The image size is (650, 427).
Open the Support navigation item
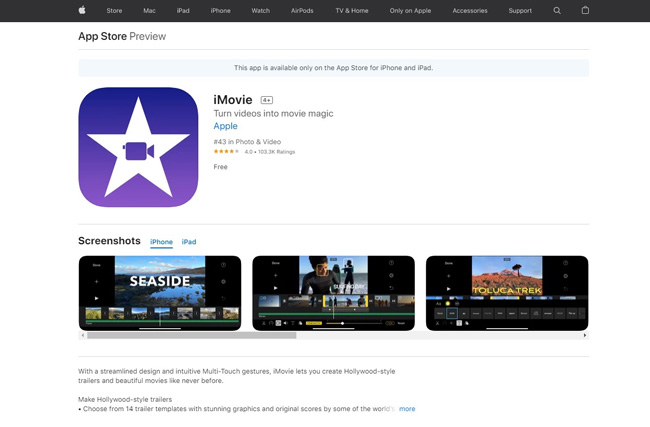tap(520, 11)
